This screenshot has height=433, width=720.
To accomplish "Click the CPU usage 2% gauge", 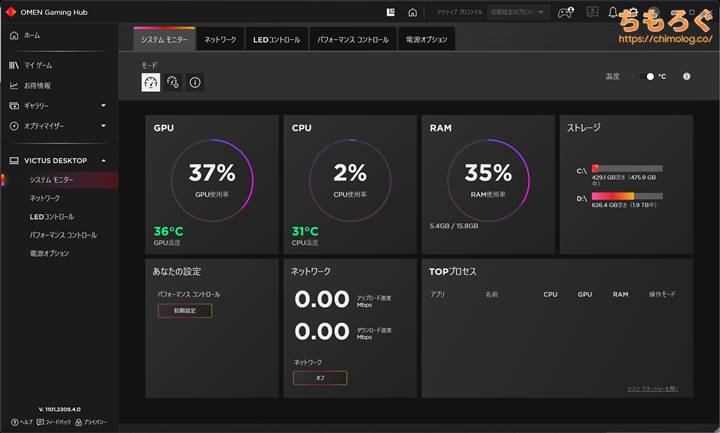I will pos(350,180).
